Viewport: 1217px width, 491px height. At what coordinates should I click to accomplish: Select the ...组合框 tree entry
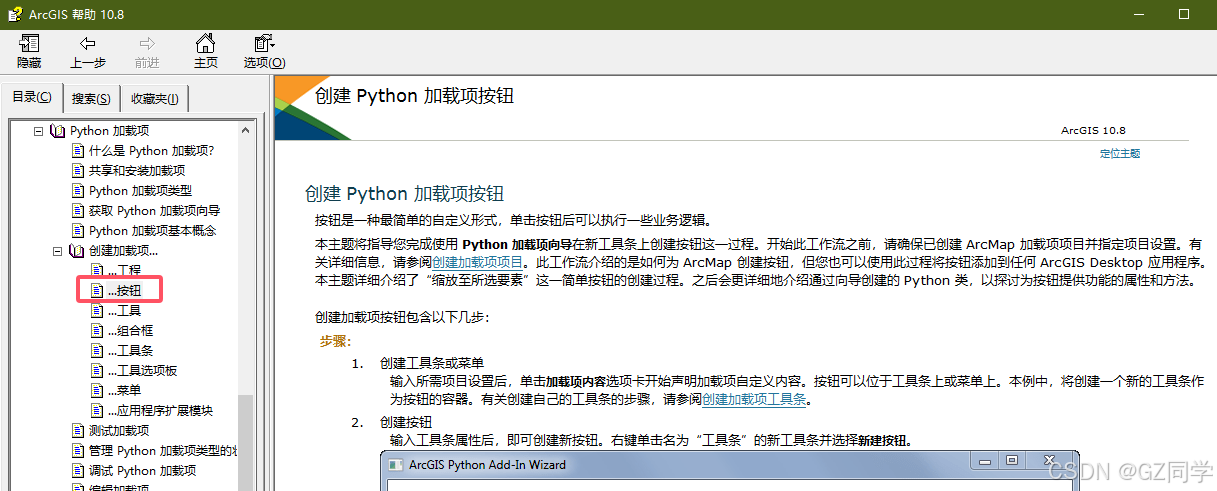[x=130, y=331]
